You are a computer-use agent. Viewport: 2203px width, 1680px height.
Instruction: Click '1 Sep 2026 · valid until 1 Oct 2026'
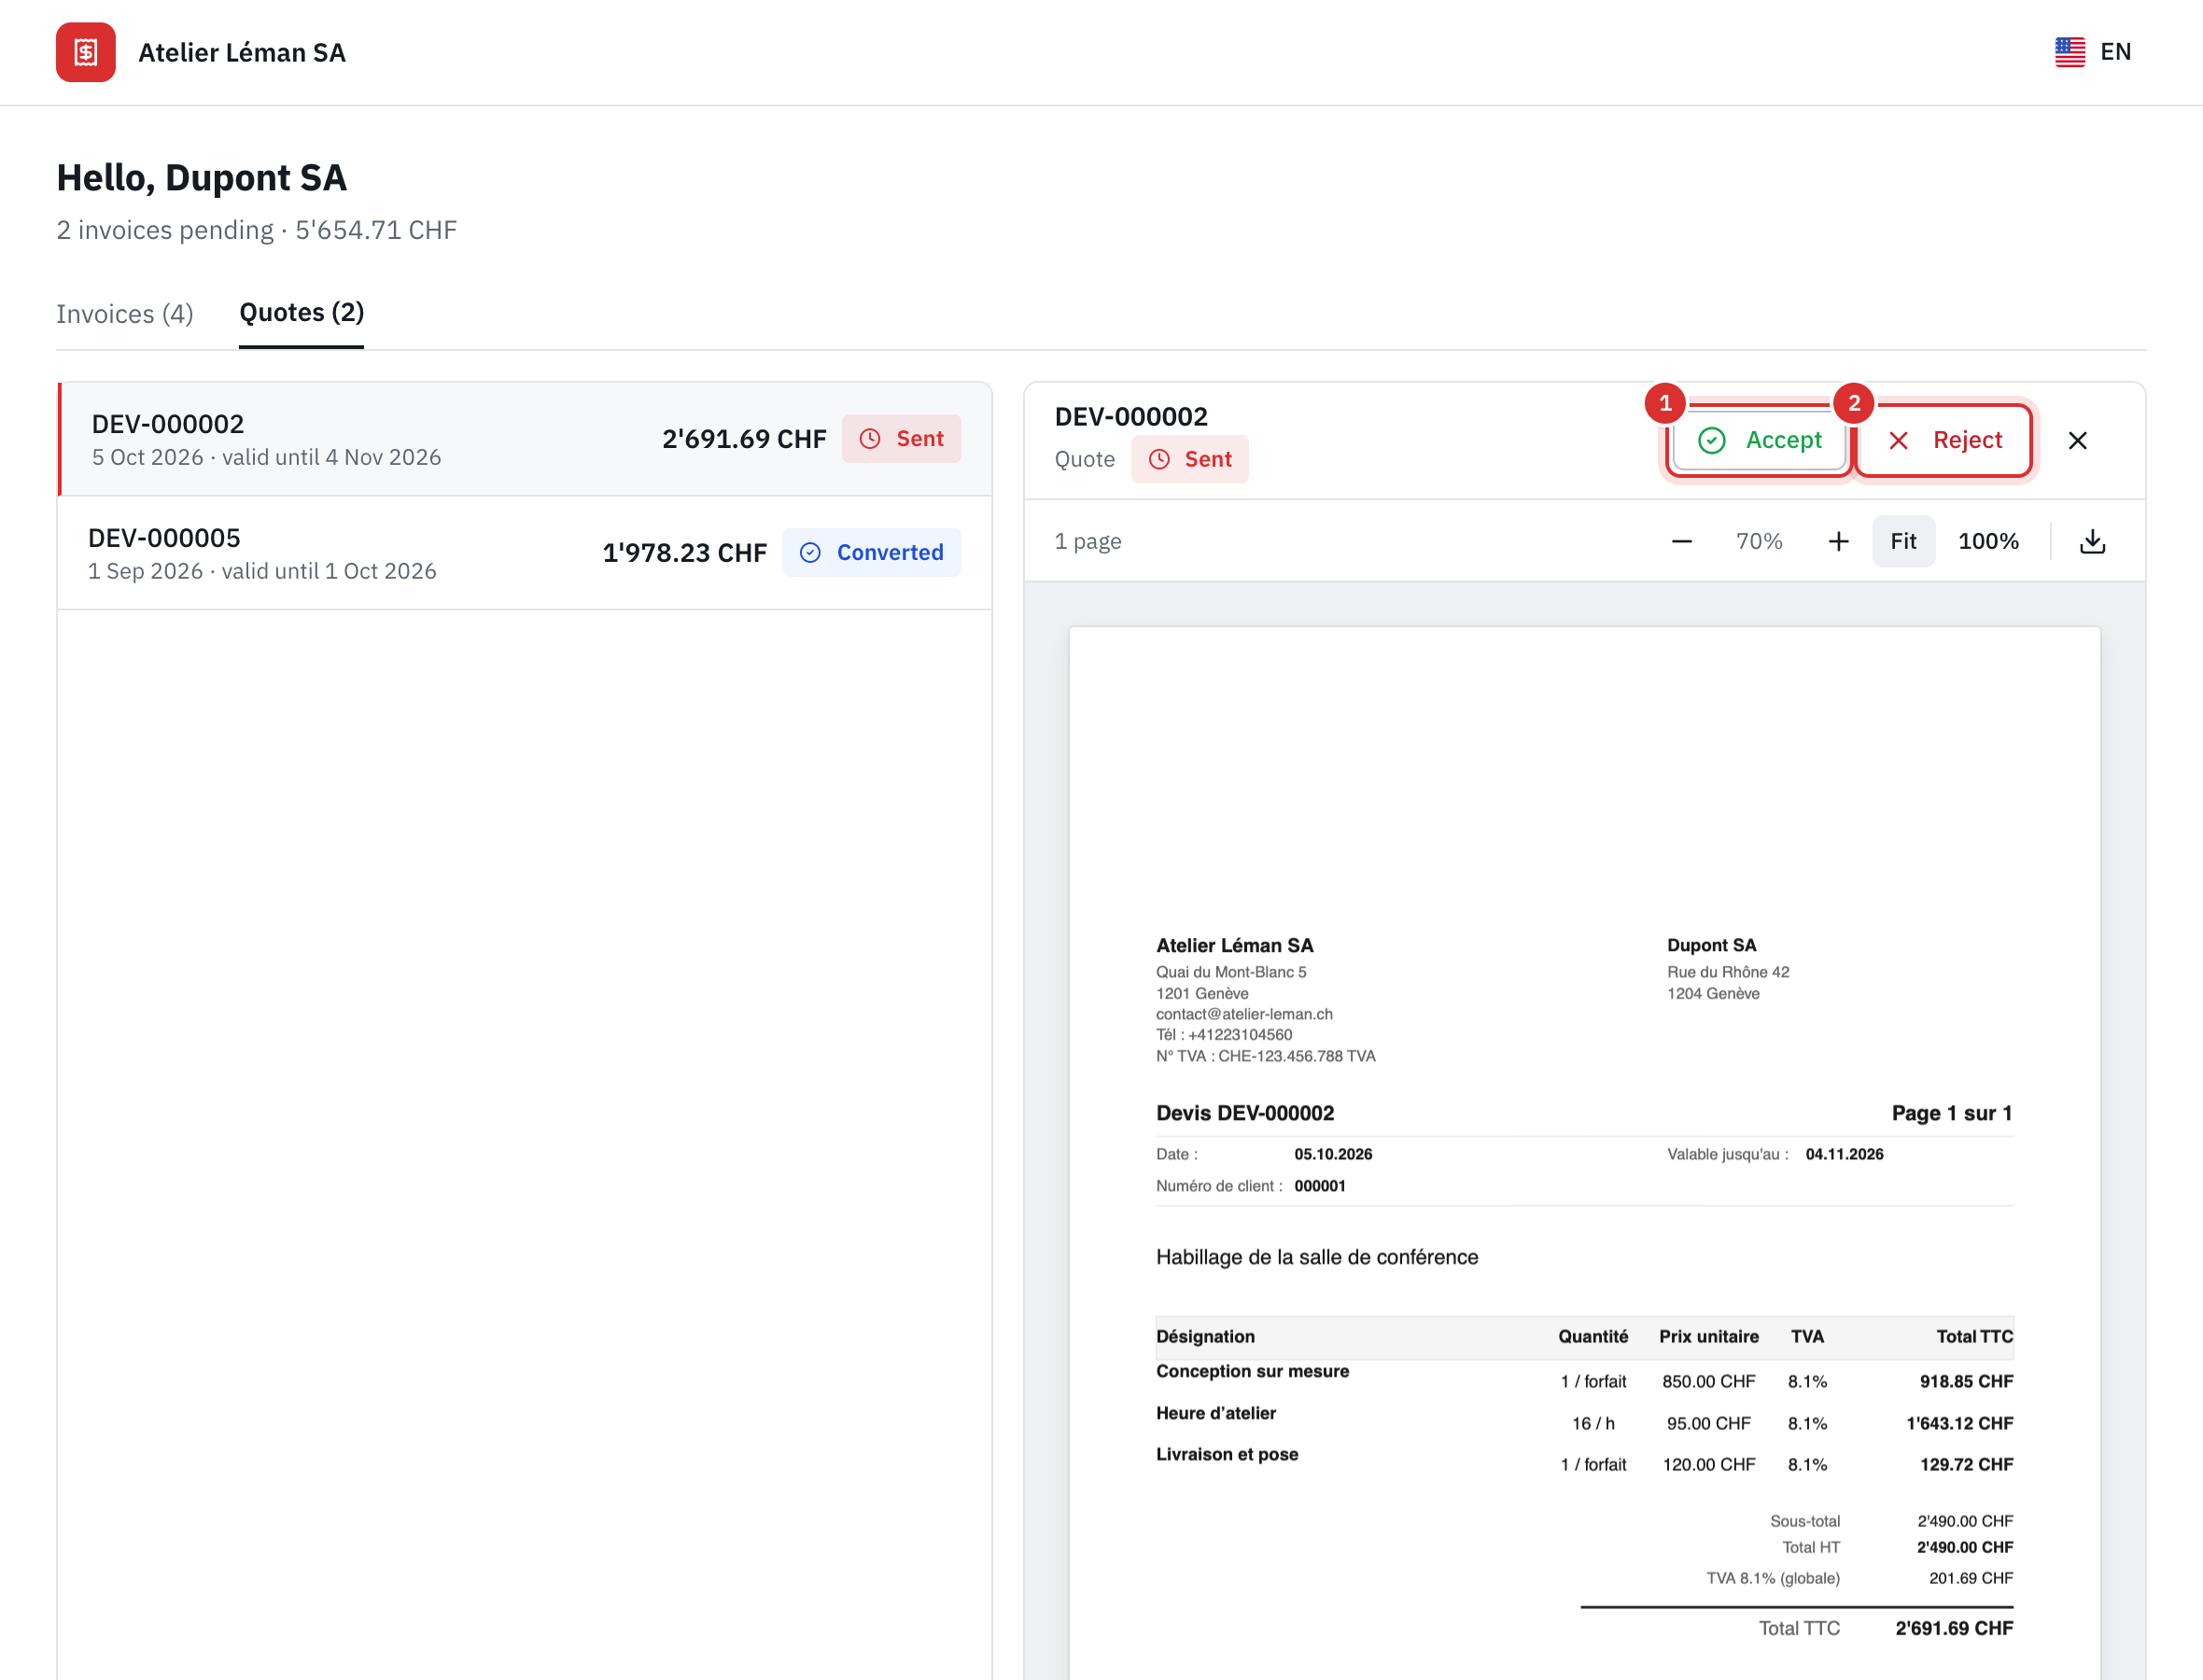coord(262,571)
